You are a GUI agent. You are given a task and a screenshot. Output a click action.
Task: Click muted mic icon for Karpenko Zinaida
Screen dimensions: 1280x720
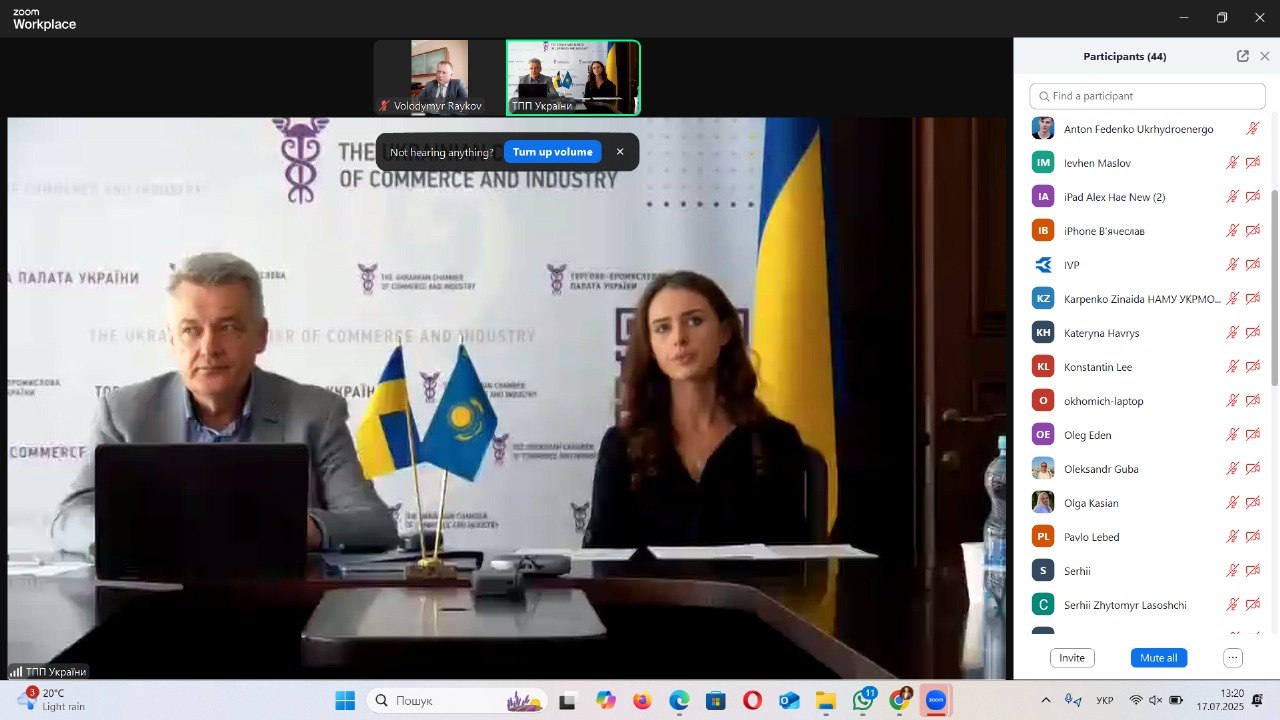[1232, 299]
